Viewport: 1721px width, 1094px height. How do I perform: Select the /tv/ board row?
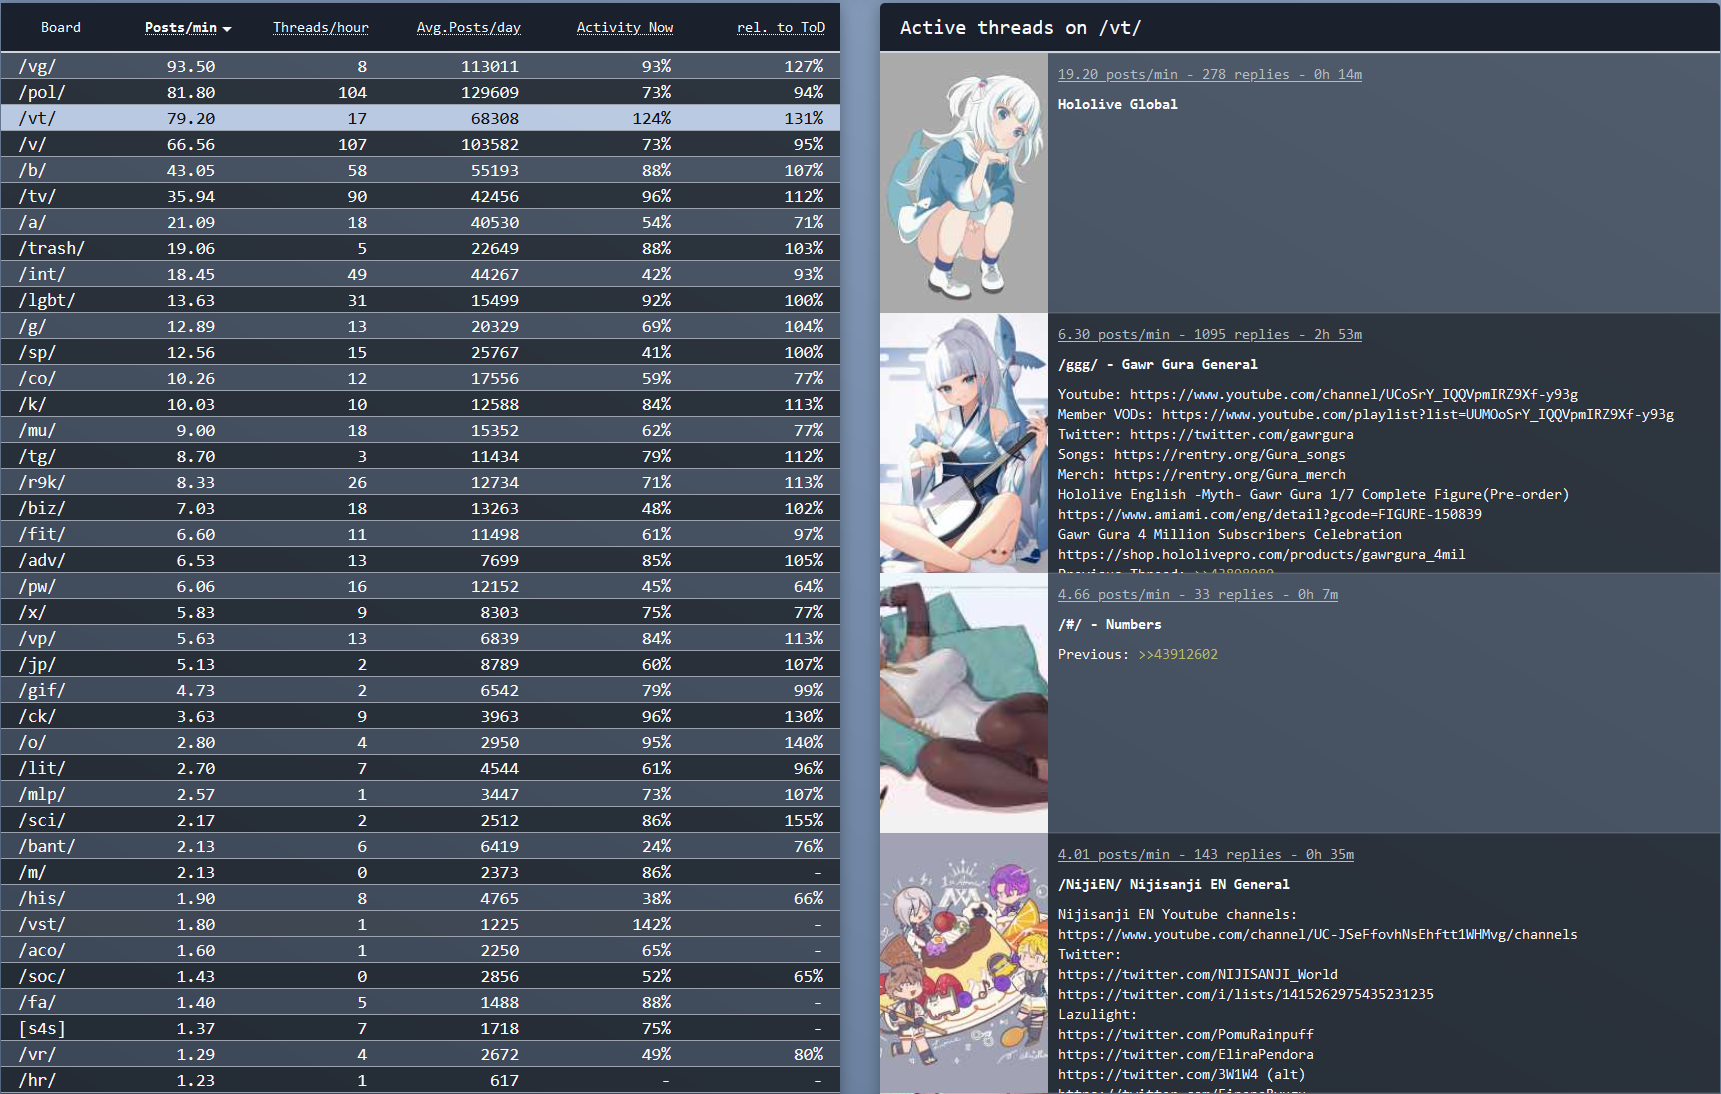[420, 196]
